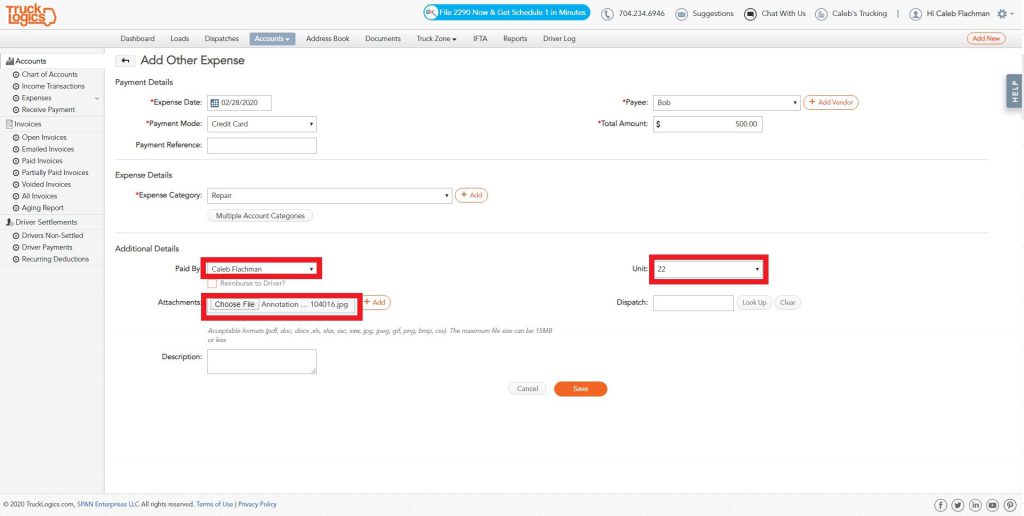This screenshot has height=516, width=1024.
Task: Click the Suggestions envelope icon
Action: (681, 14)
